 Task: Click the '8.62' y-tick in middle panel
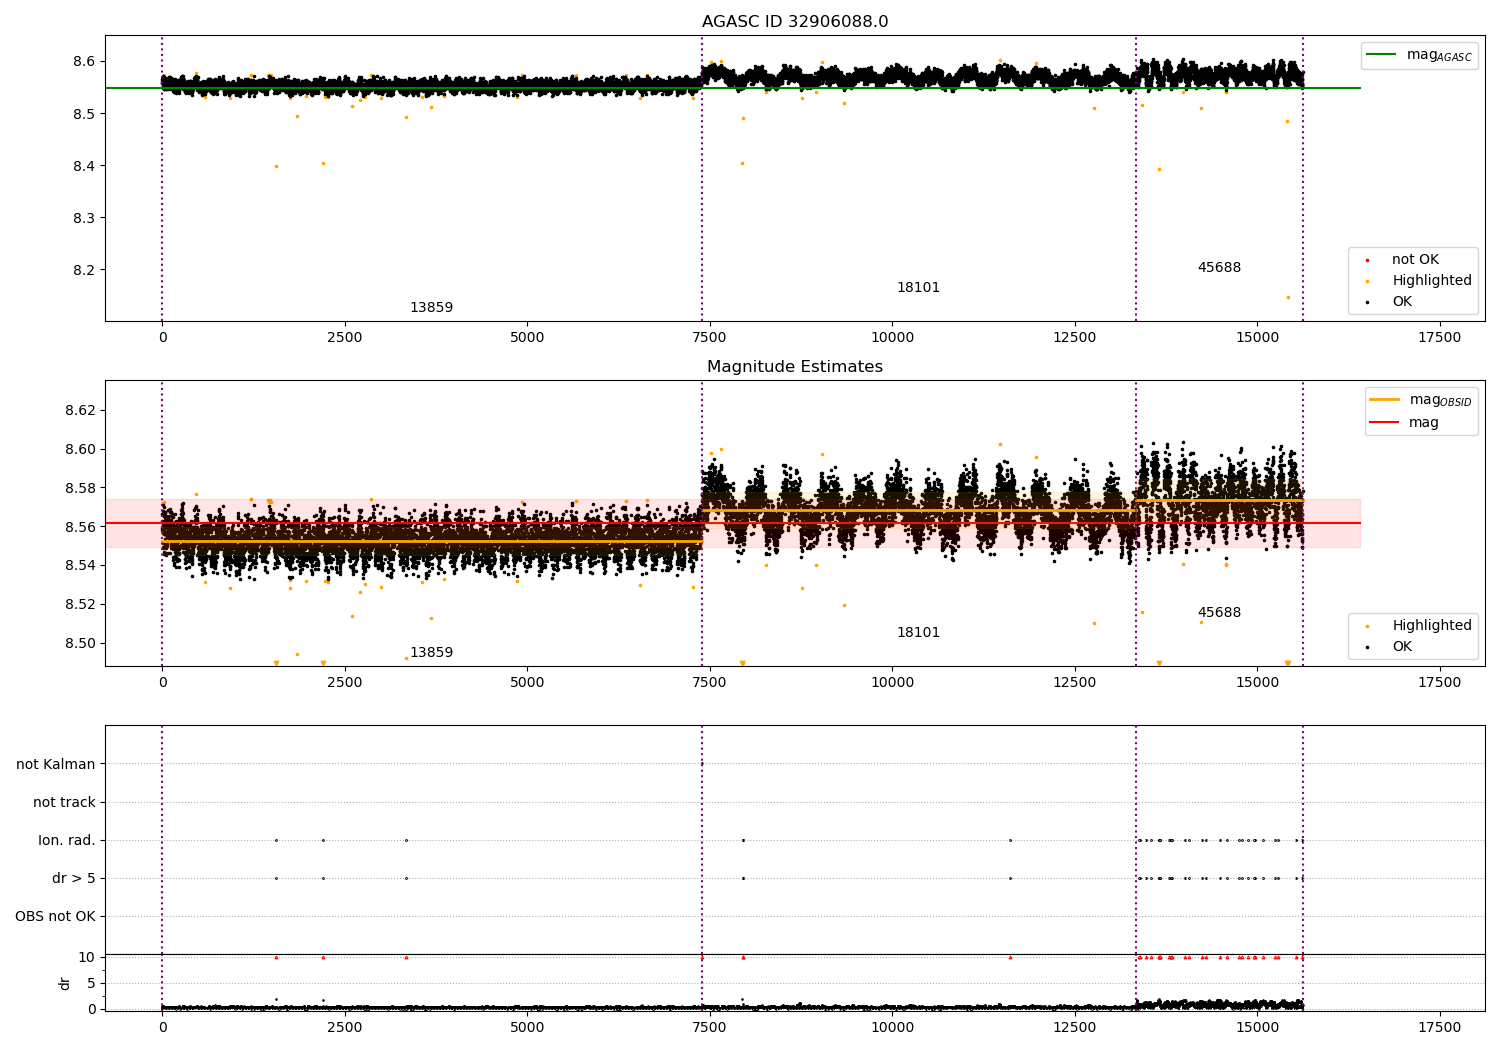[x=80, y=411]
